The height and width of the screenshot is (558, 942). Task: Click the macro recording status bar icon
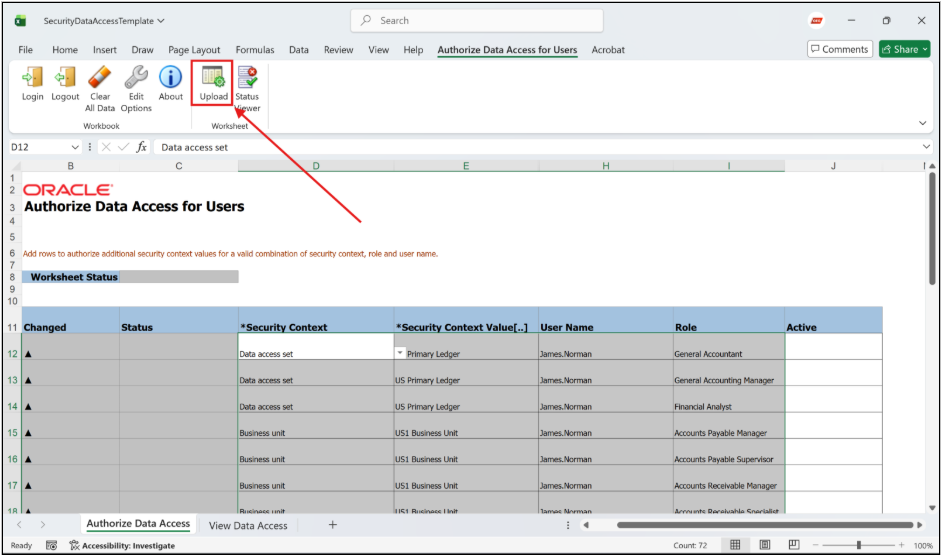[52, 545]
